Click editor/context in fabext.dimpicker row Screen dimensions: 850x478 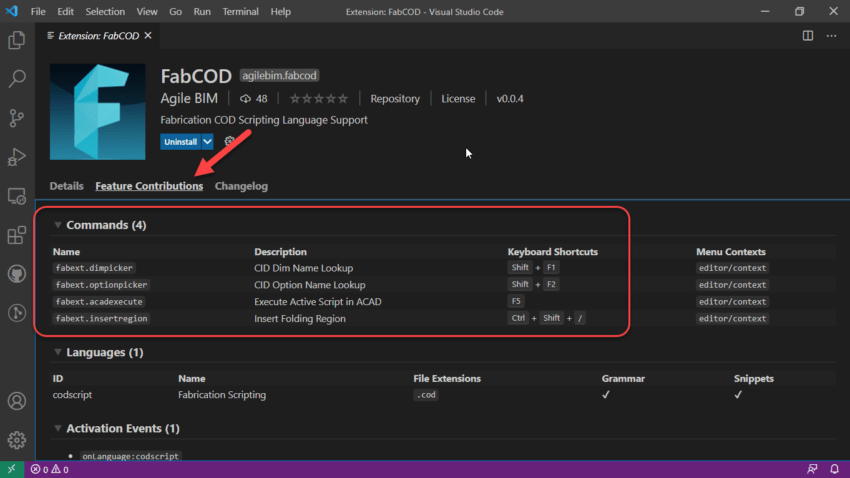[x=732, y=268]
